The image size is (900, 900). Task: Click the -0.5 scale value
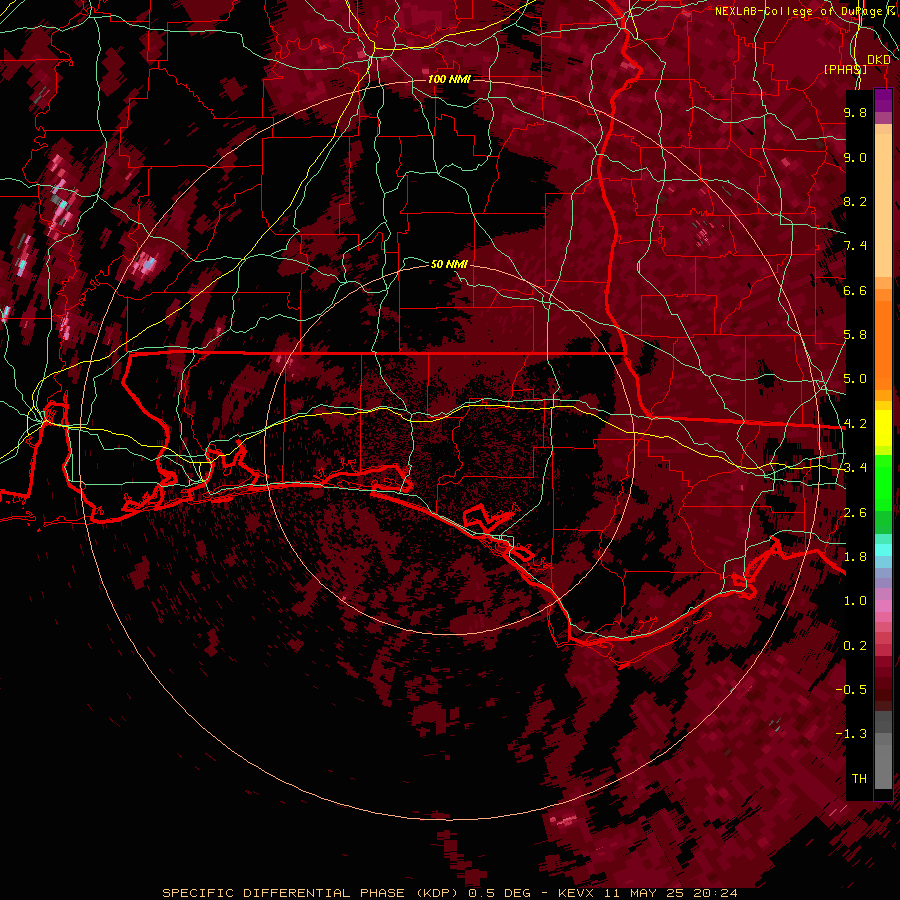851,690
